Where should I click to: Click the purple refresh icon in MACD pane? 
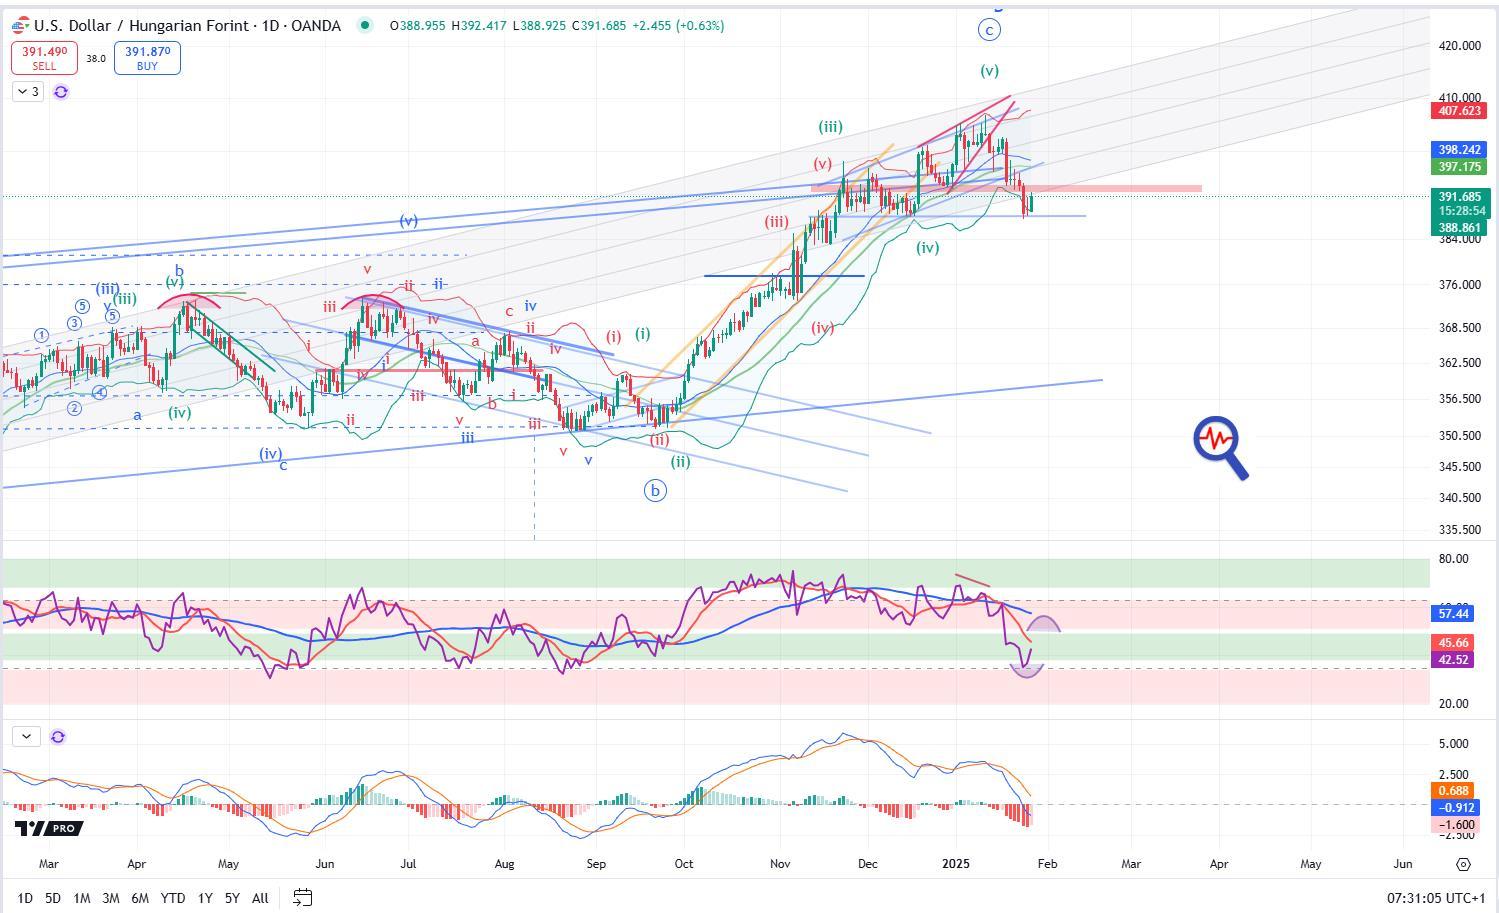(x=58, y=737)
